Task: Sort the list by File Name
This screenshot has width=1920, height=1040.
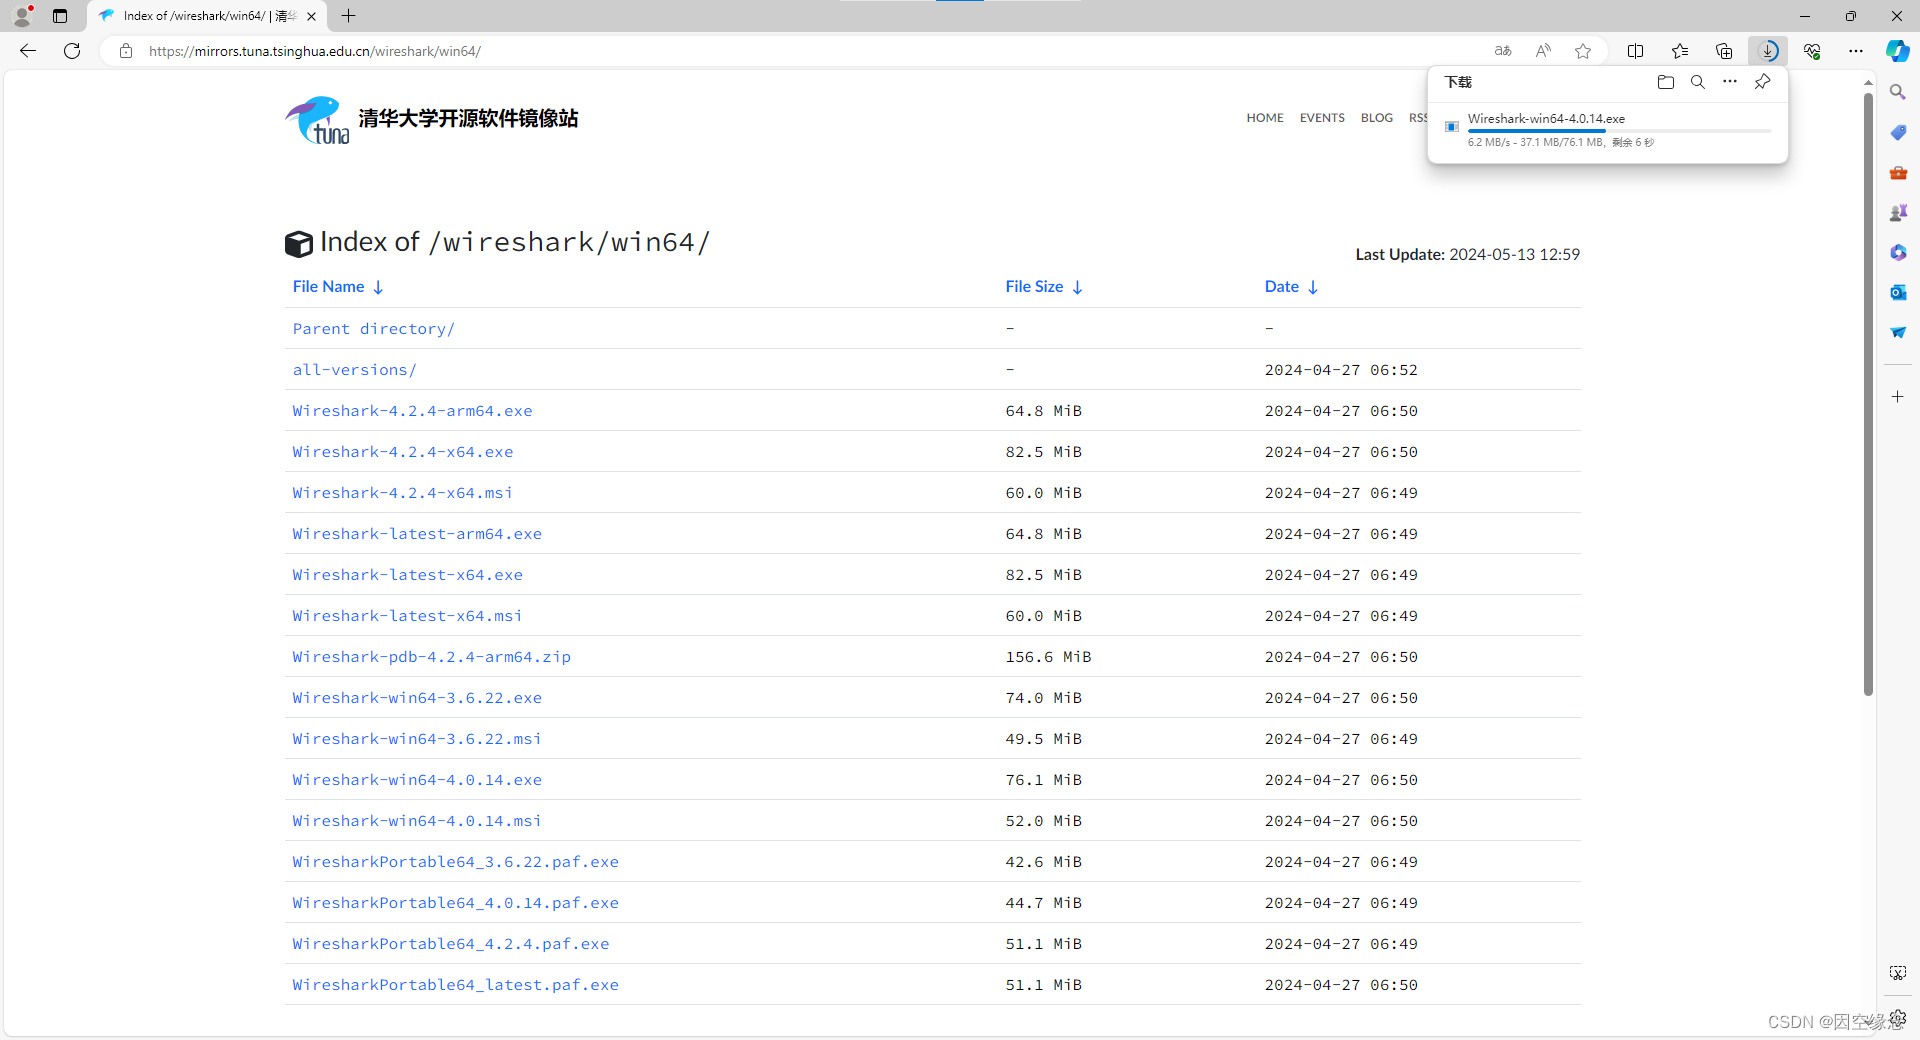Action: (338, 287)
